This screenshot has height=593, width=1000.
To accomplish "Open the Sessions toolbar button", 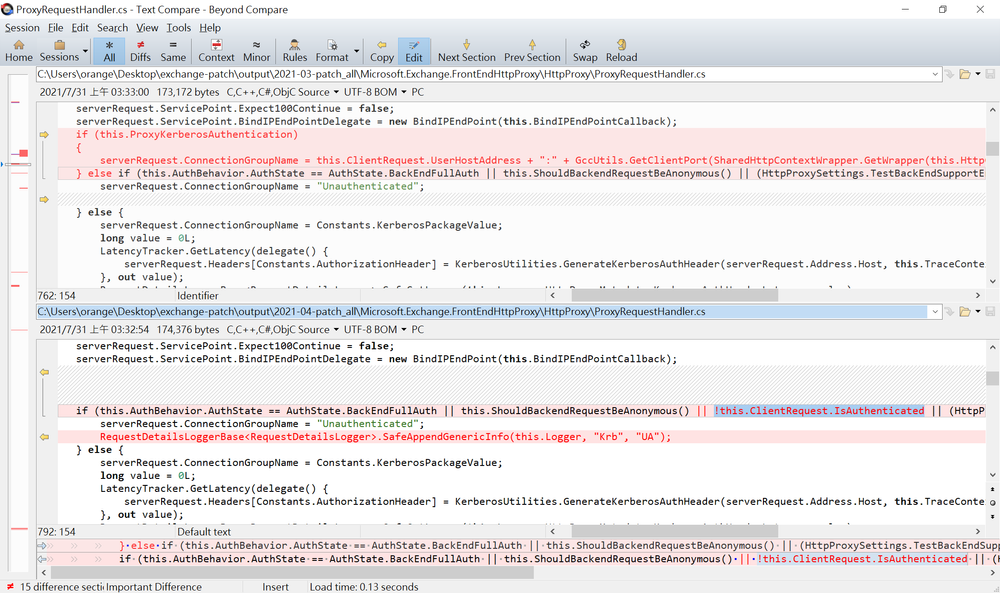I will tap(59, 50).
